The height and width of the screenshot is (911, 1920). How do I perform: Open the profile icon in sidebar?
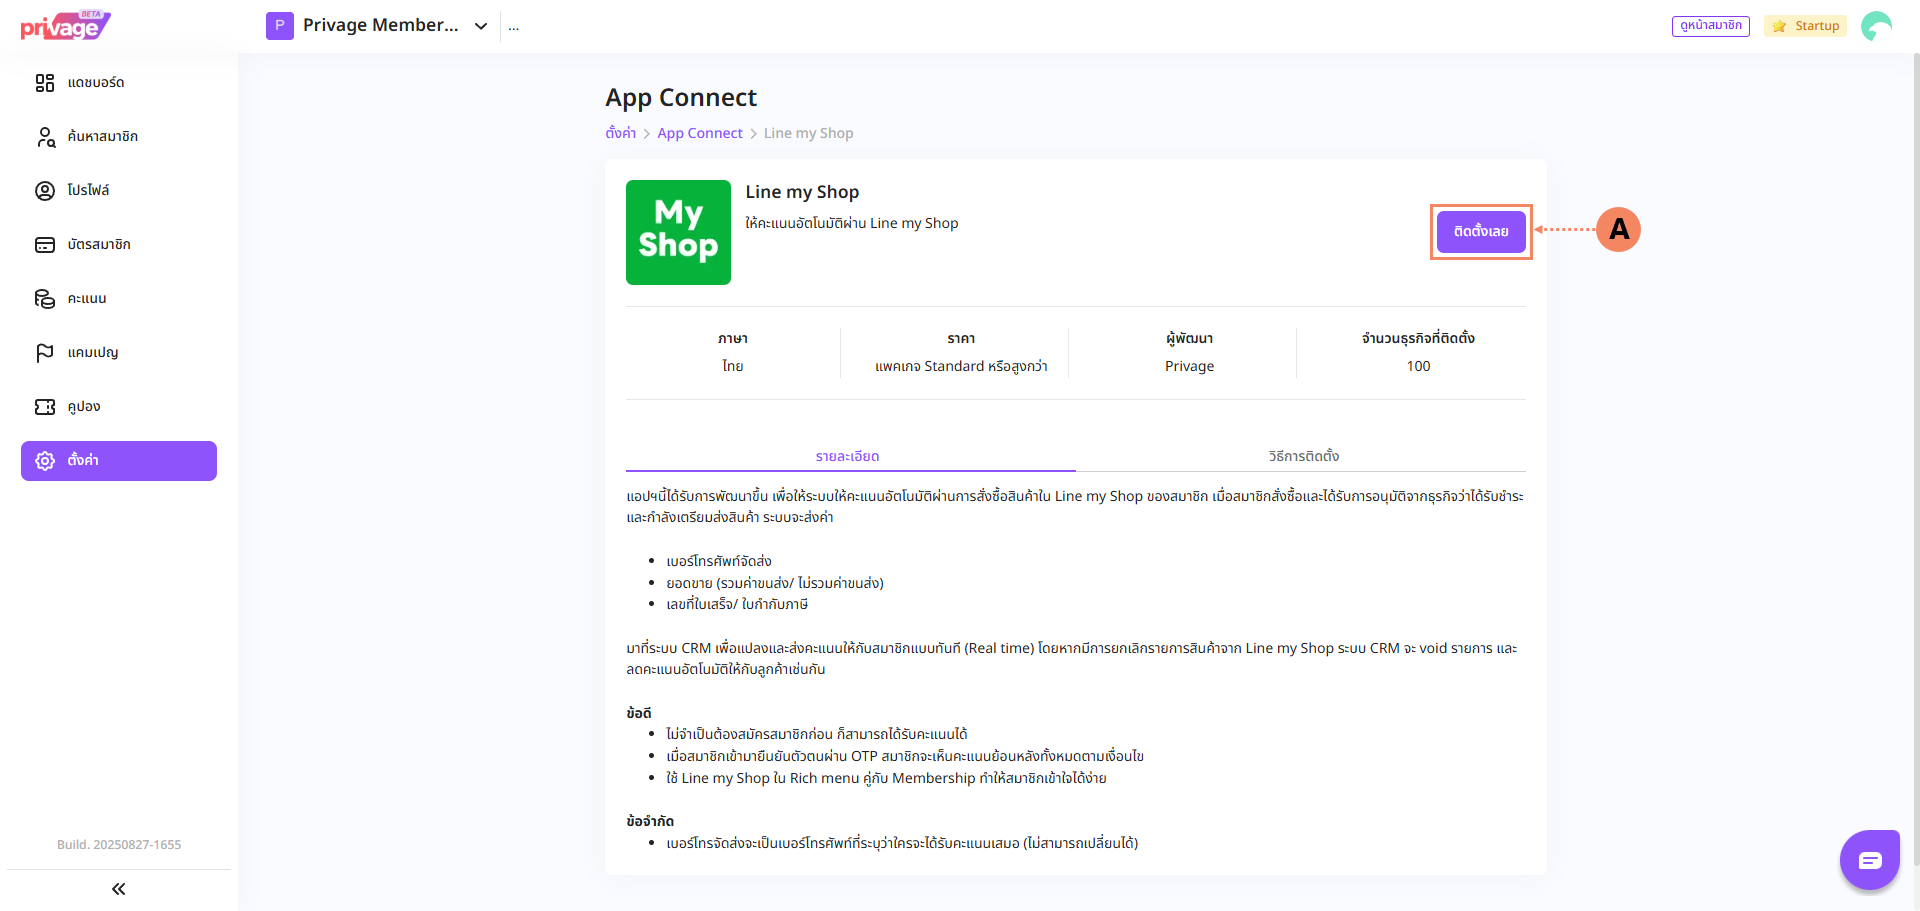click(45, 191)
